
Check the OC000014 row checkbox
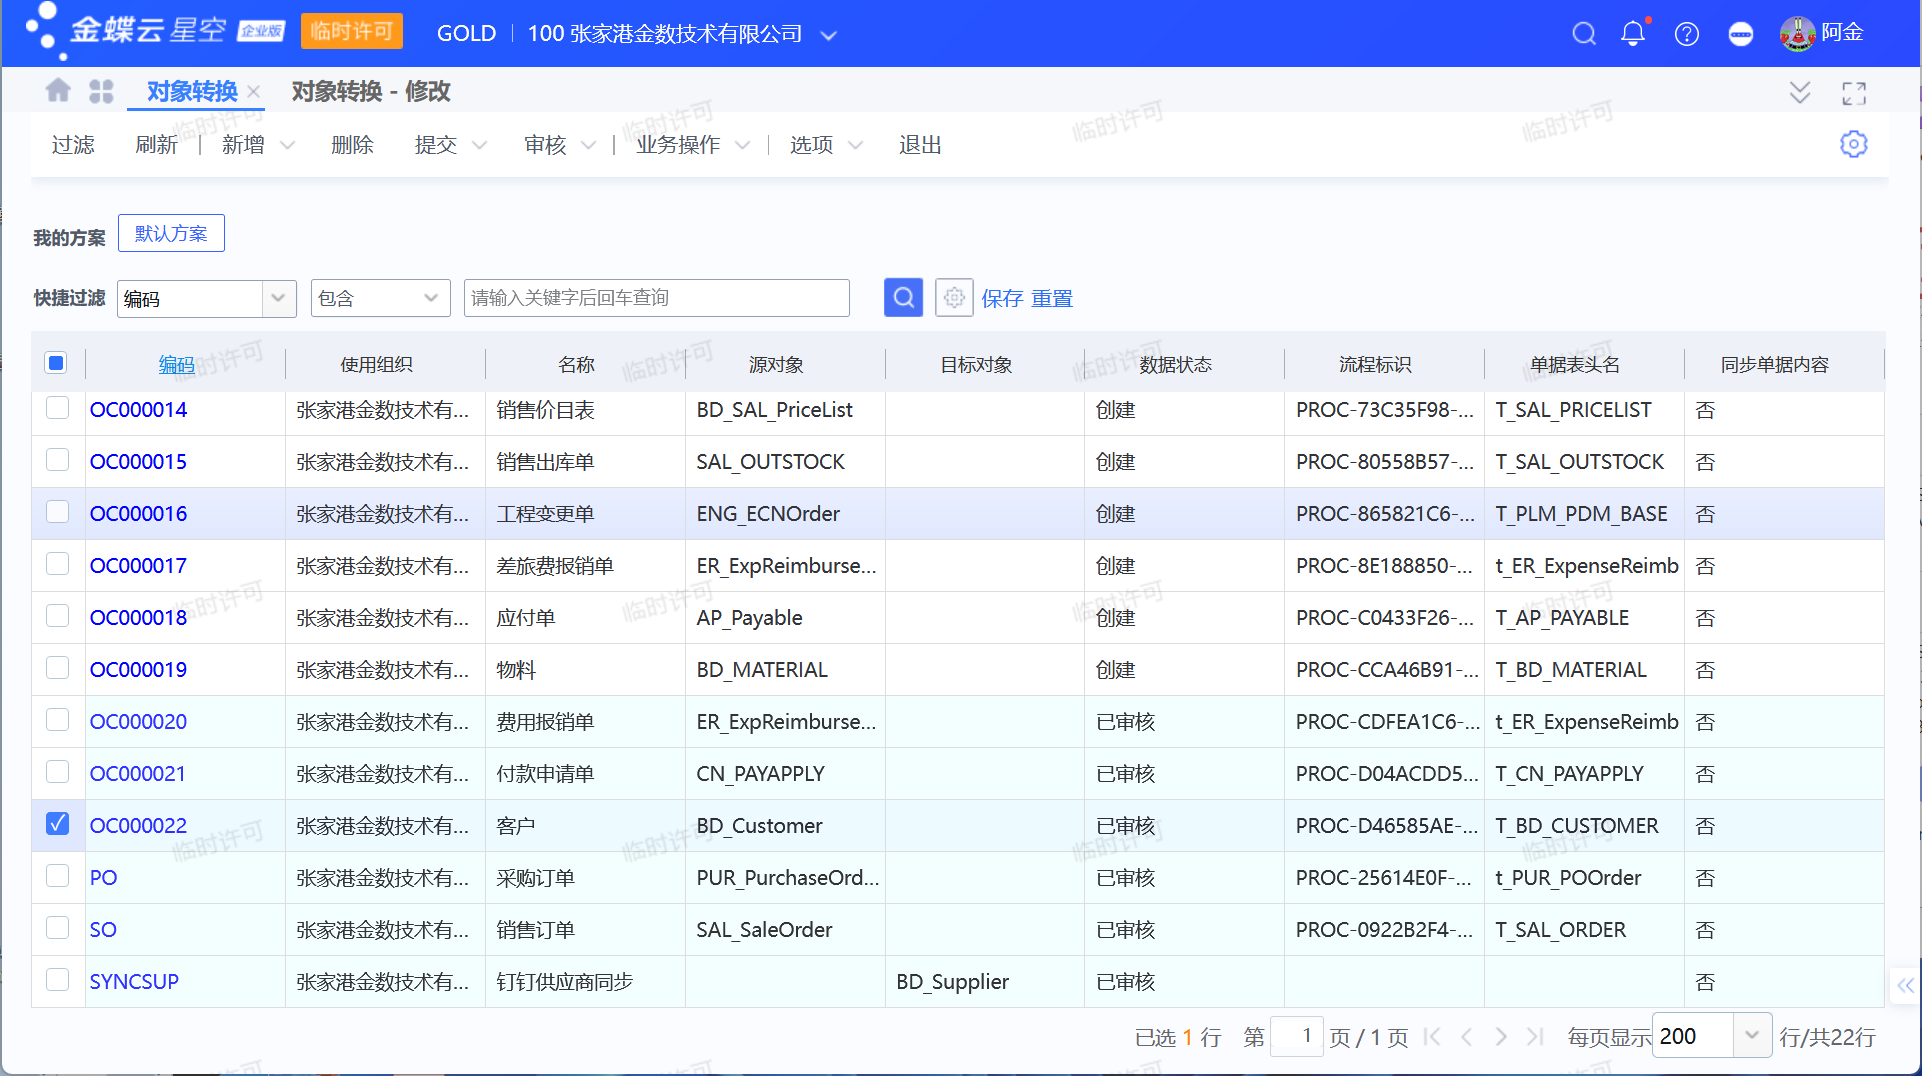tap(58, 409)
